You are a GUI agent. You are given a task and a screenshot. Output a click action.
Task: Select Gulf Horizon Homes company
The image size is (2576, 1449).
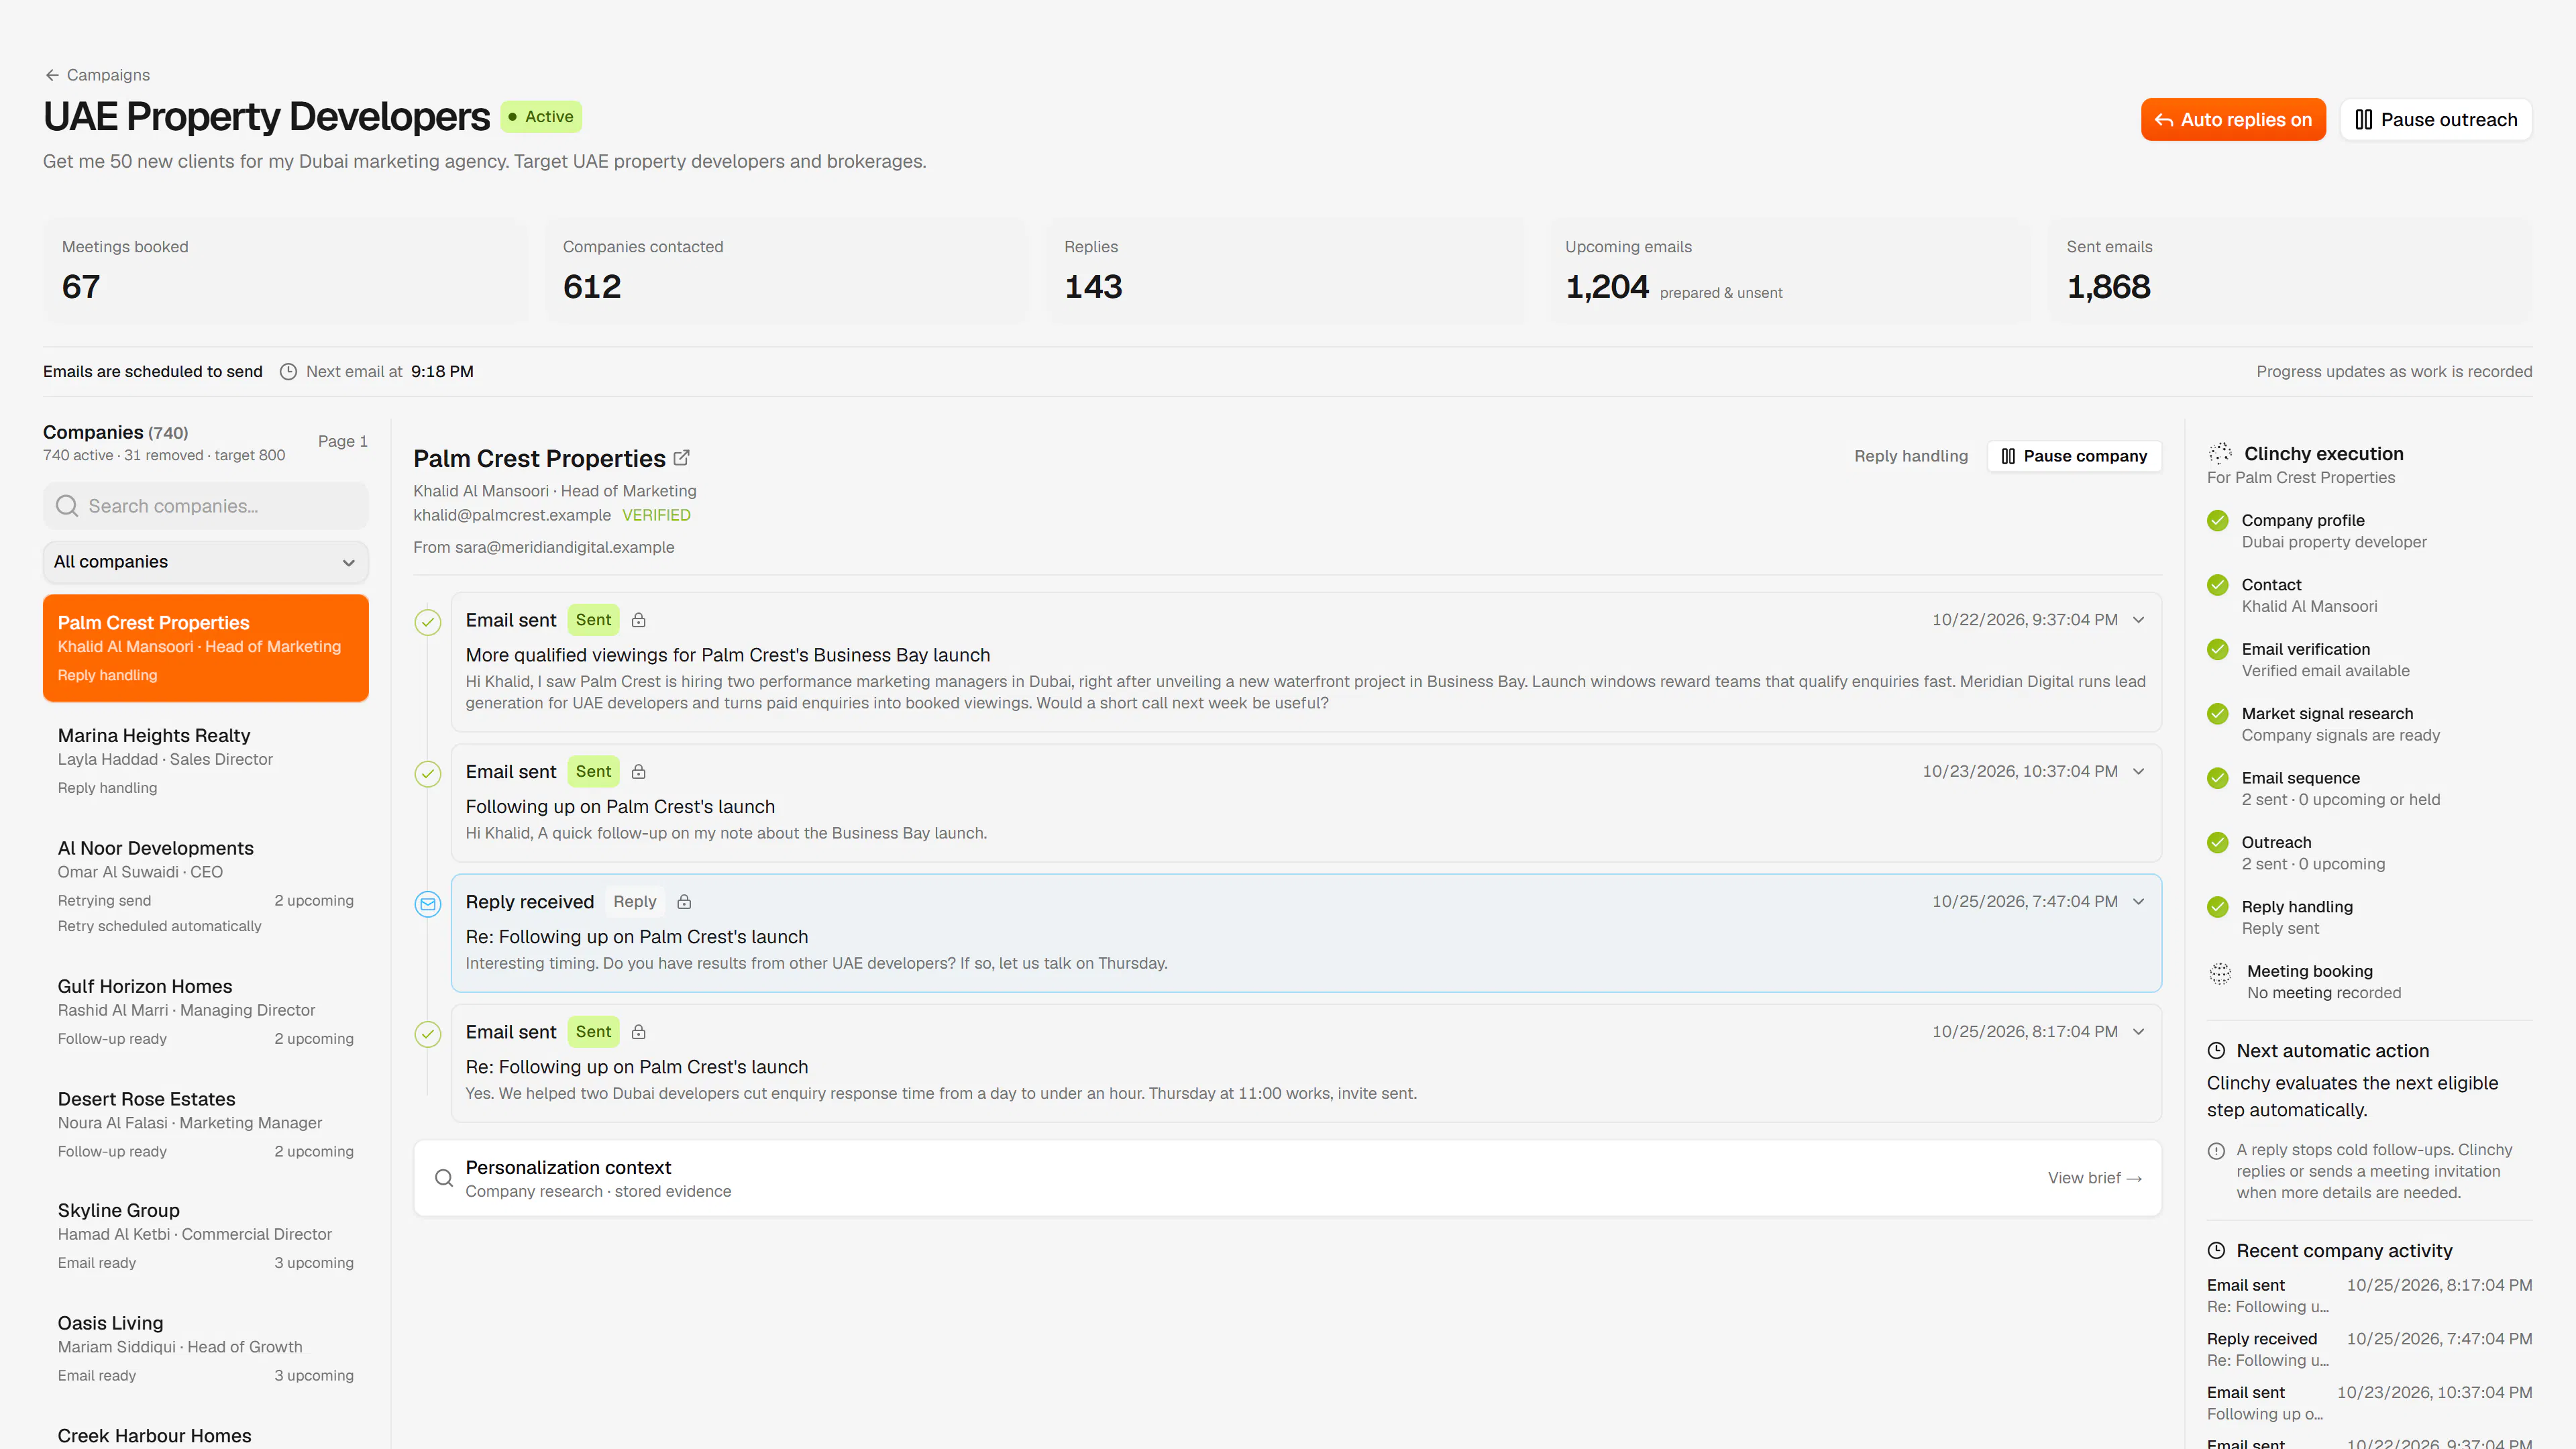point(206,1012)
